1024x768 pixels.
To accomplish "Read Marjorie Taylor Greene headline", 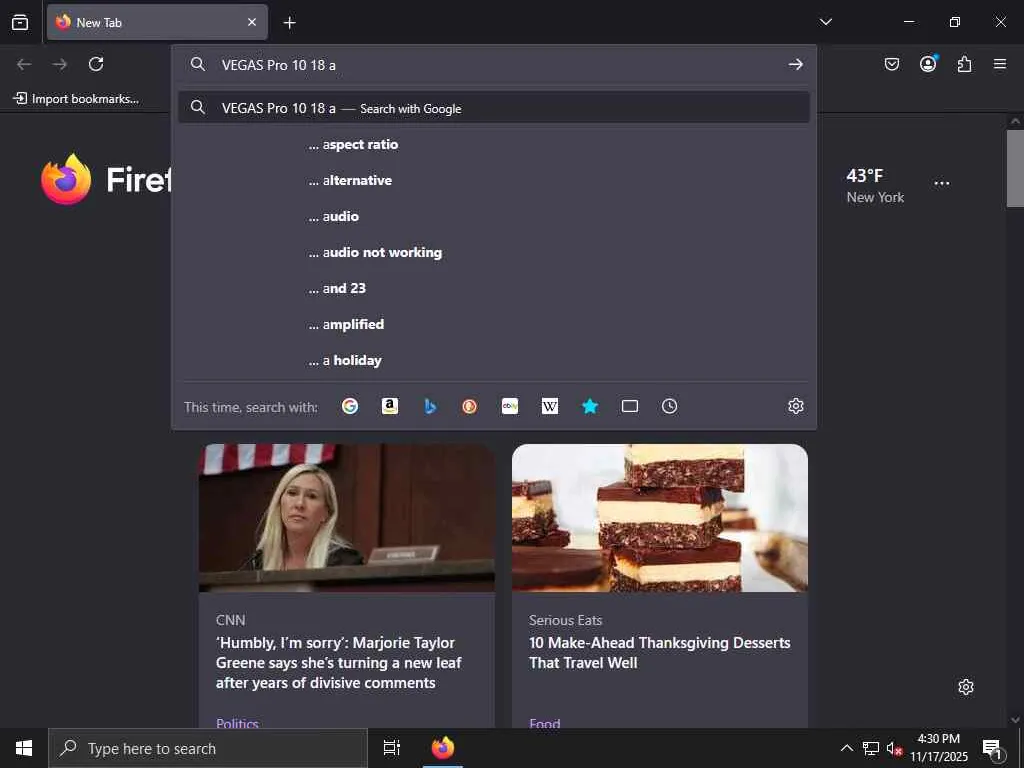I will click(338, 663).
